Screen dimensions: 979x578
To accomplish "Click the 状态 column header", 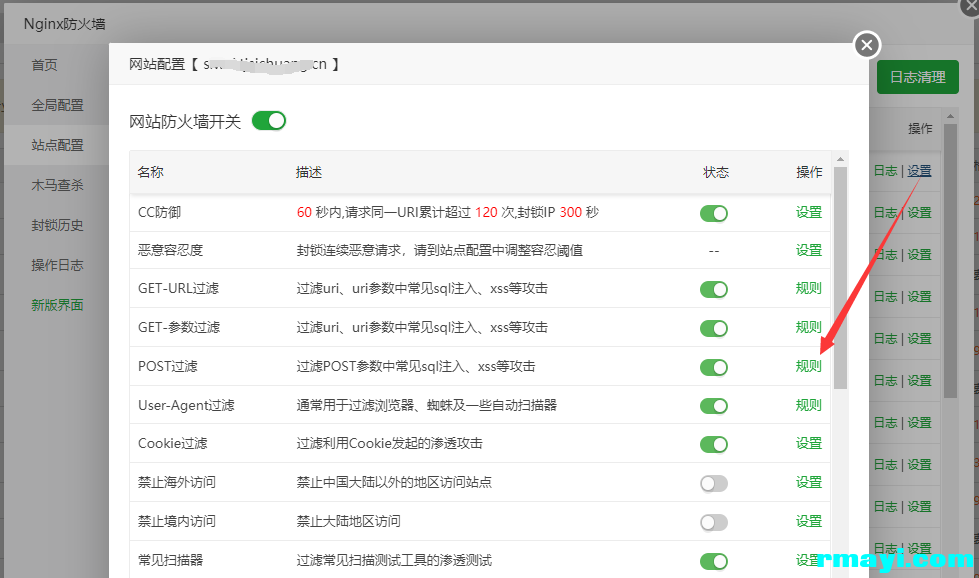I will tap(716, 172).
